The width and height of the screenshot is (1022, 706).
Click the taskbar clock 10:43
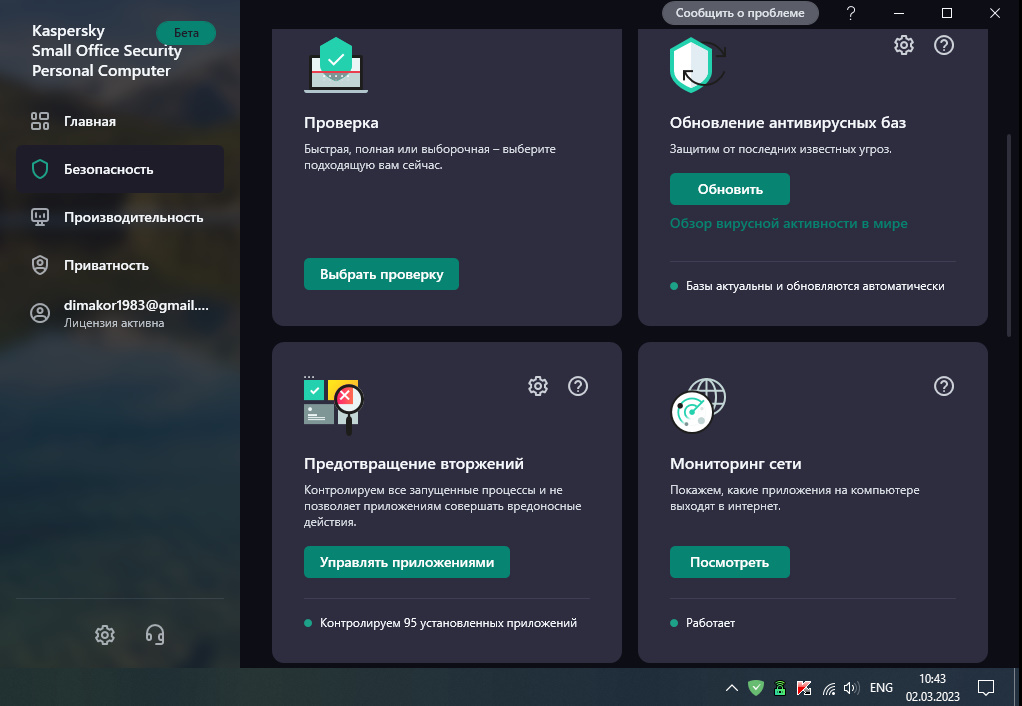(x=932, y=679)
